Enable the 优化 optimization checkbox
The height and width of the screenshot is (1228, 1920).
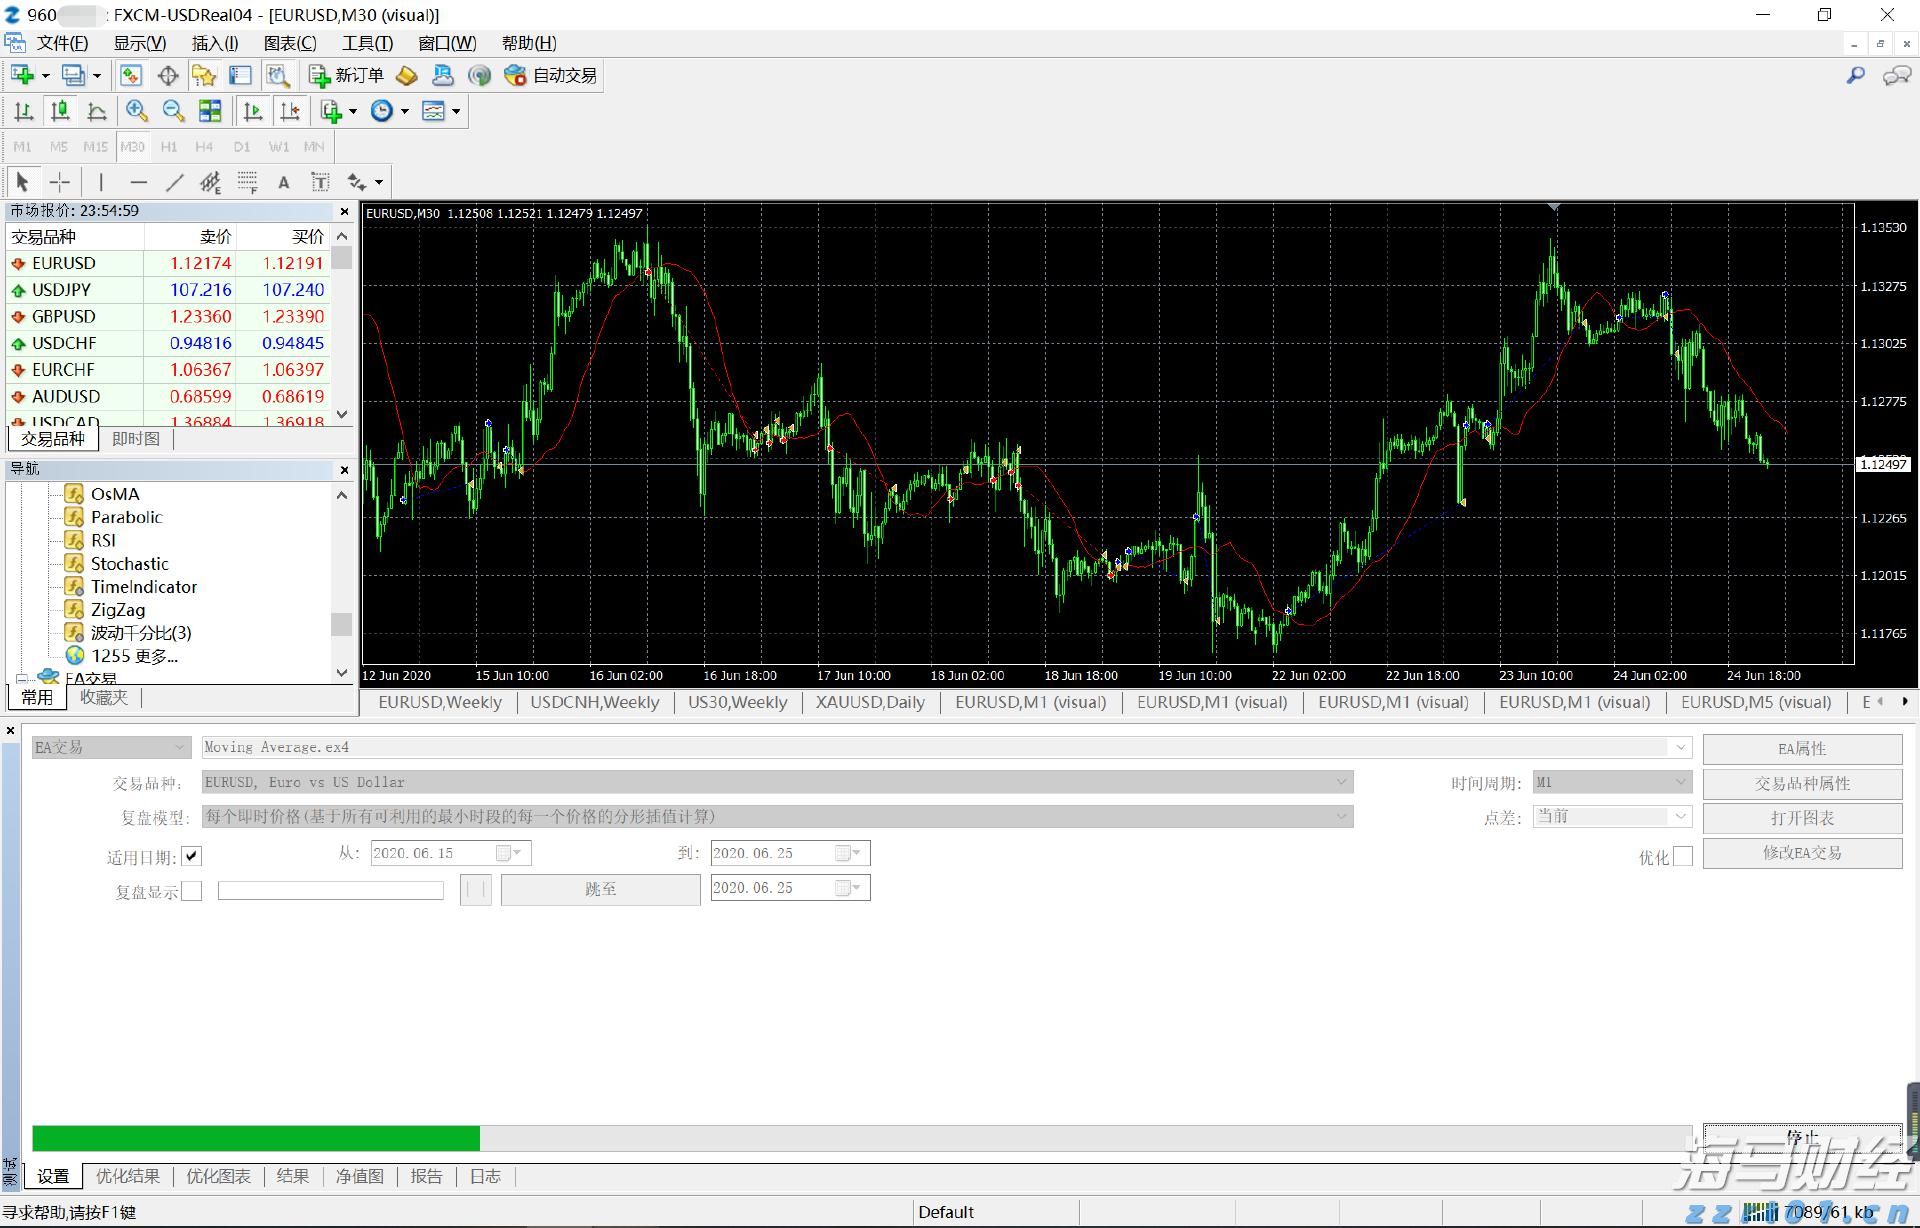tap(1683, 857)
